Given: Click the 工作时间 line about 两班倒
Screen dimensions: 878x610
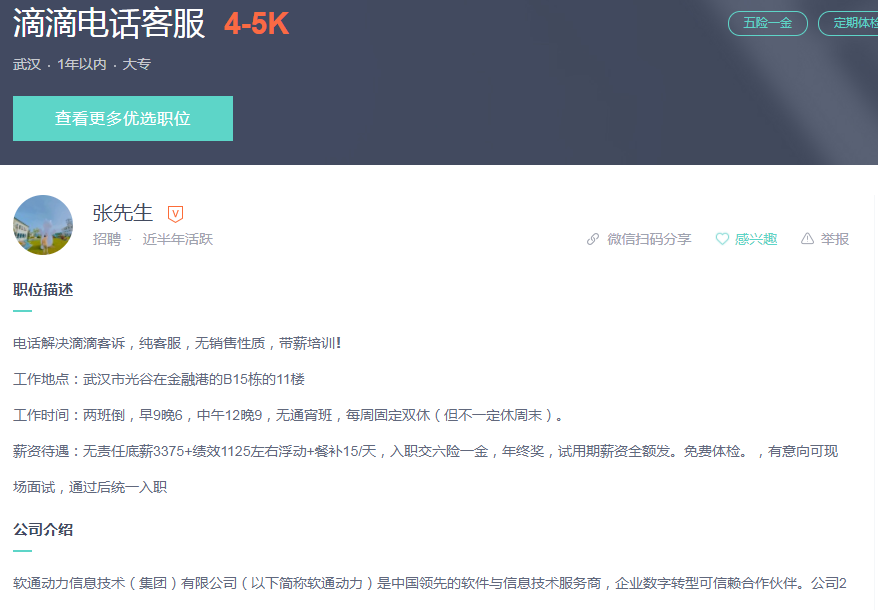Looking at the screenshot, I should 288,415.
